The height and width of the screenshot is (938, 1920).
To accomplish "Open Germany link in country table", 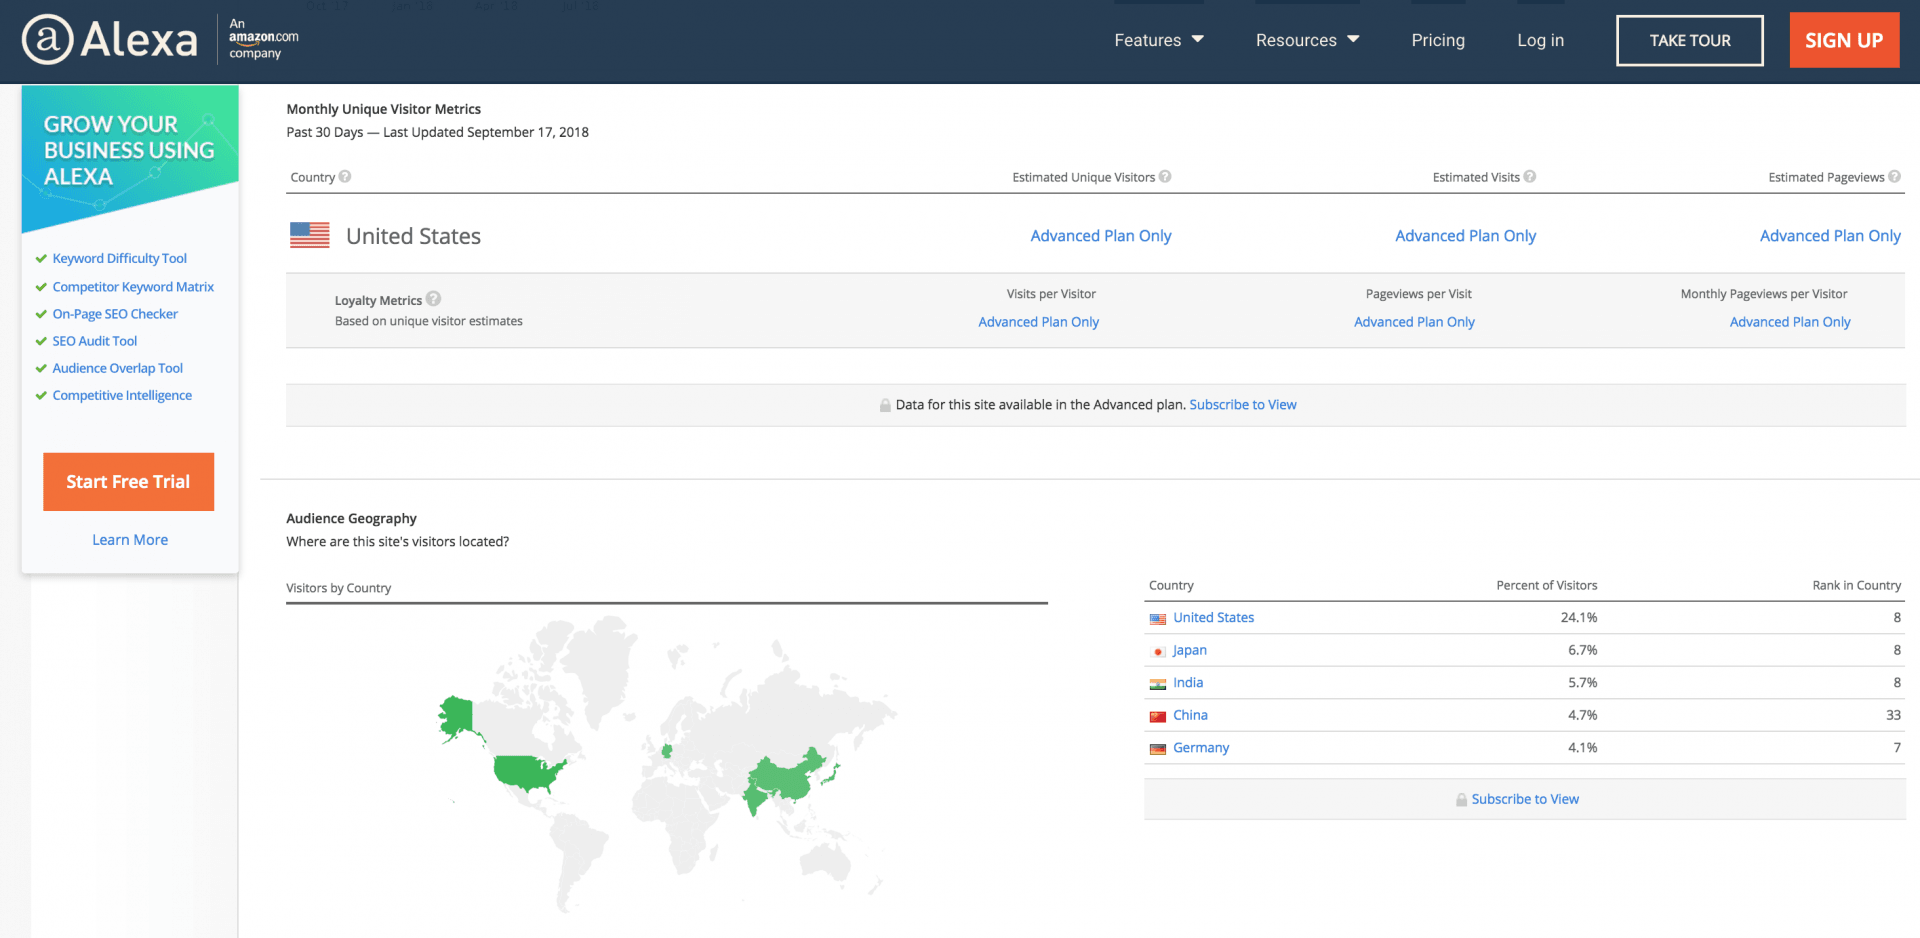I will coord(1201,748).
